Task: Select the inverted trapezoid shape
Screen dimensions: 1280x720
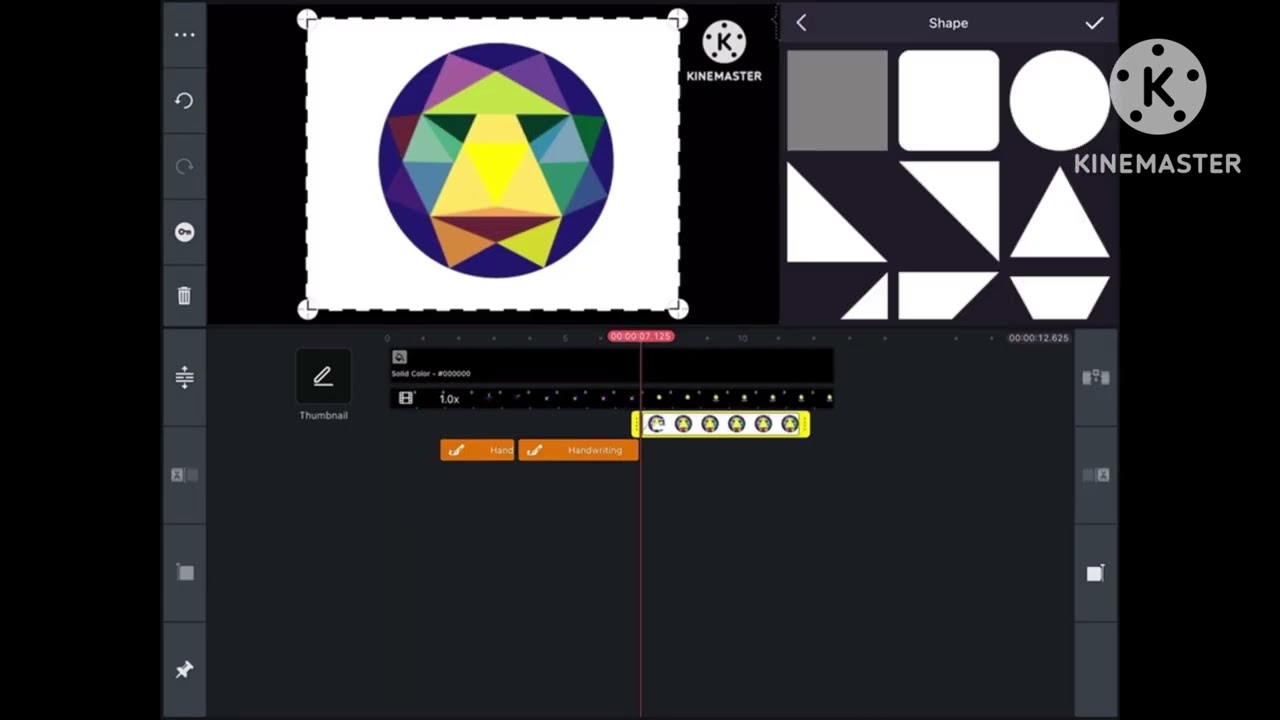Action: point(1059,297)
